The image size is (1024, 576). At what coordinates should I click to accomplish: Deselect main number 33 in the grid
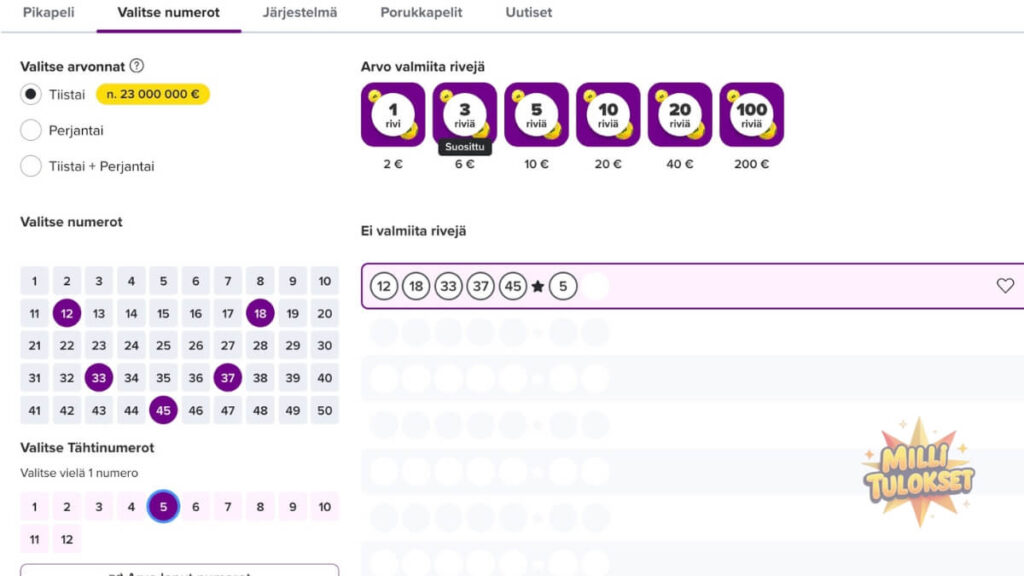[x=99, y=378]
